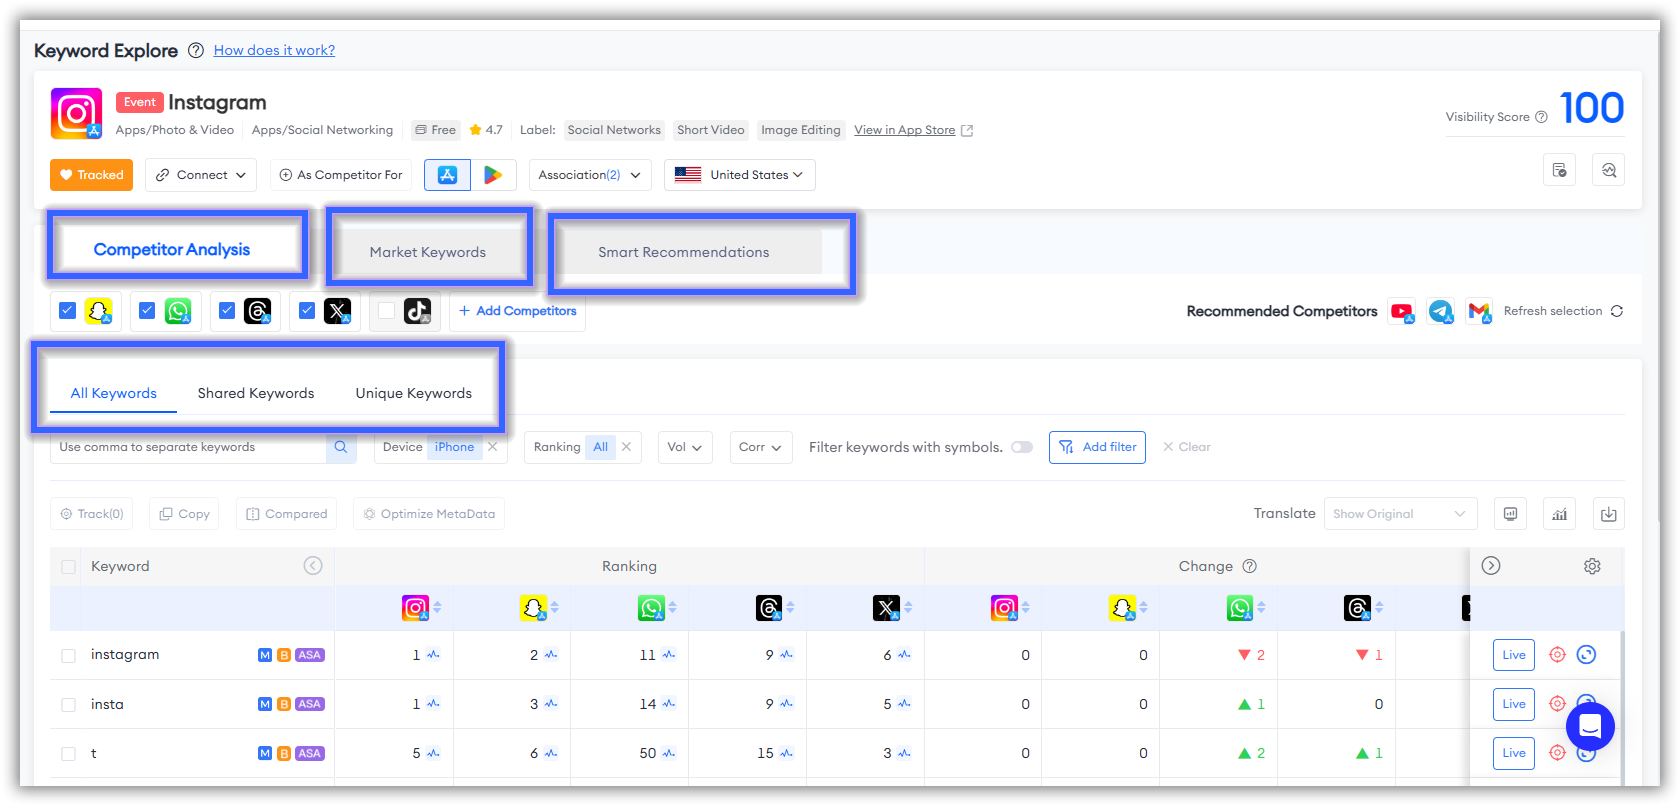This screenshot has width=1680, height=806.
Task: Switch to the Competitor Analysis tab
Action: [172, 249]
